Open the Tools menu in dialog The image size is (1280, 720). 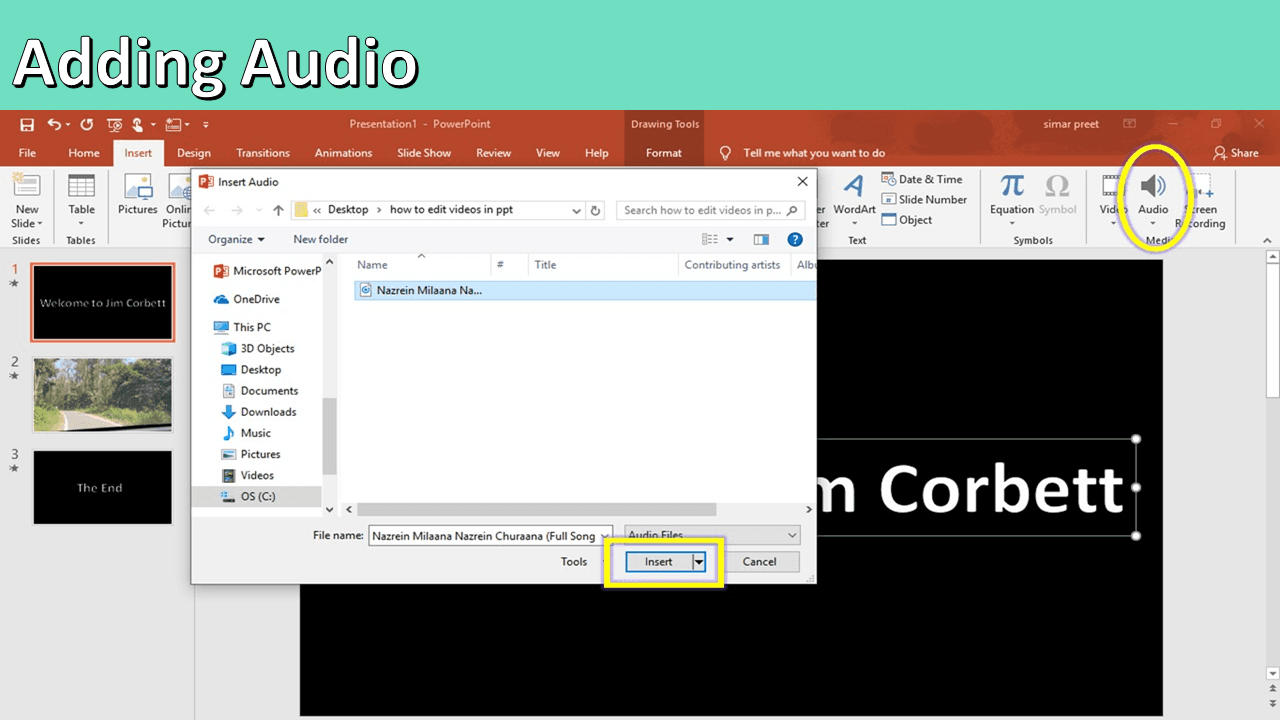pos(574,562)
